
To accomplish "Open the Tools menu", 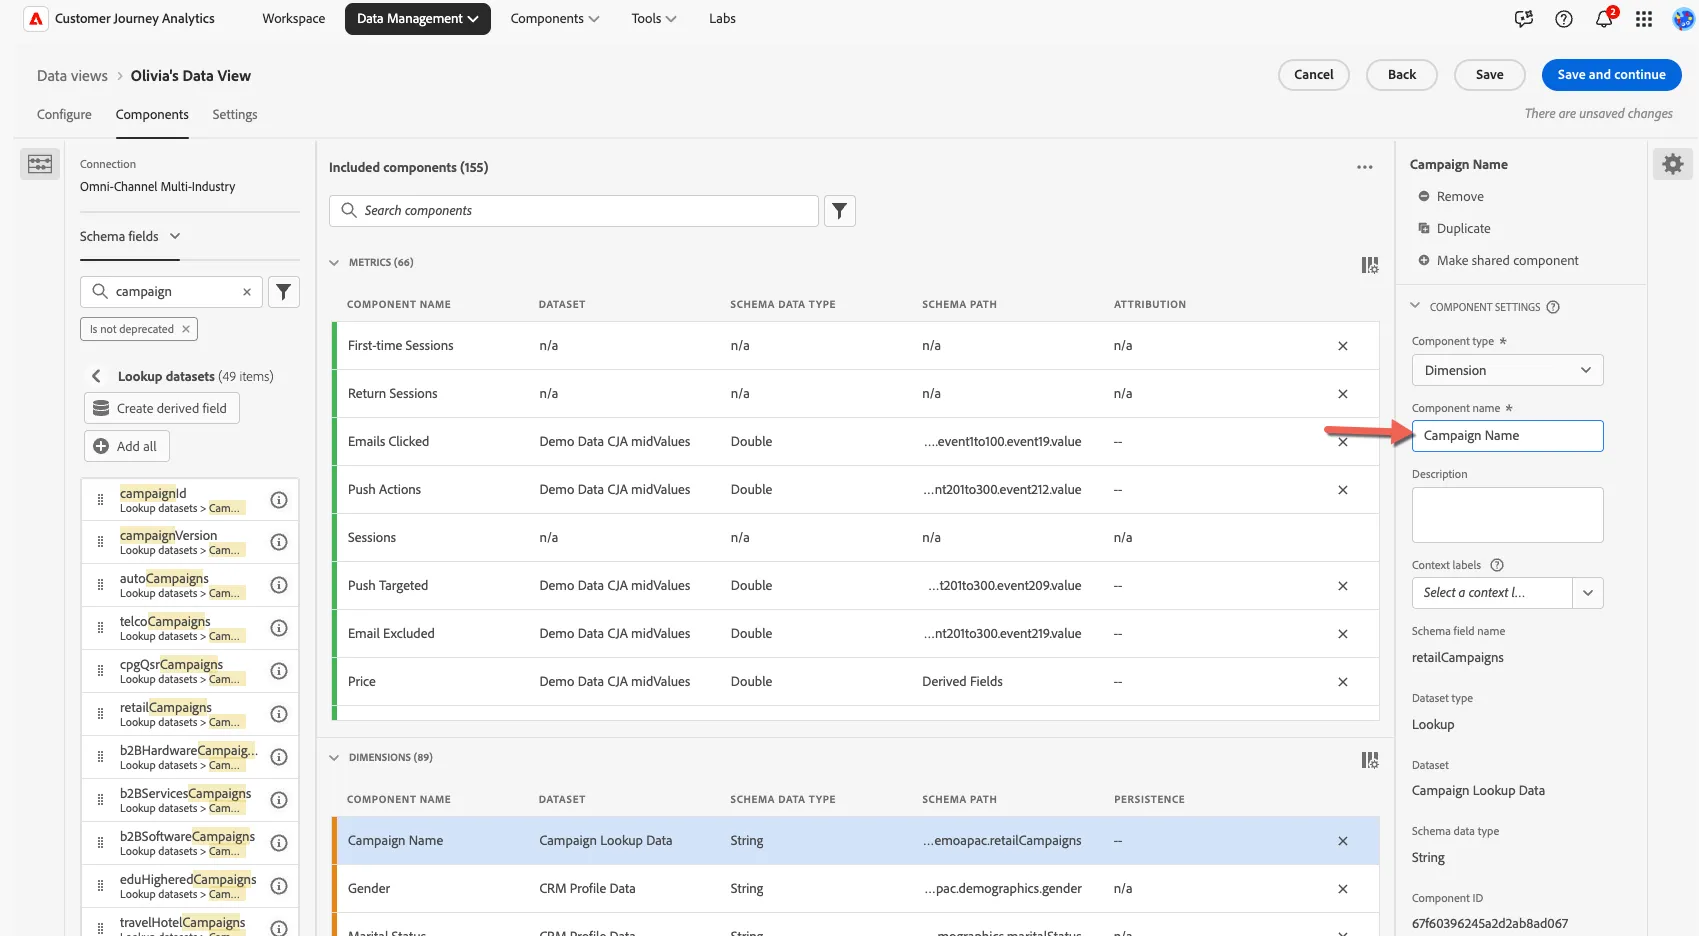I will 654,19.
